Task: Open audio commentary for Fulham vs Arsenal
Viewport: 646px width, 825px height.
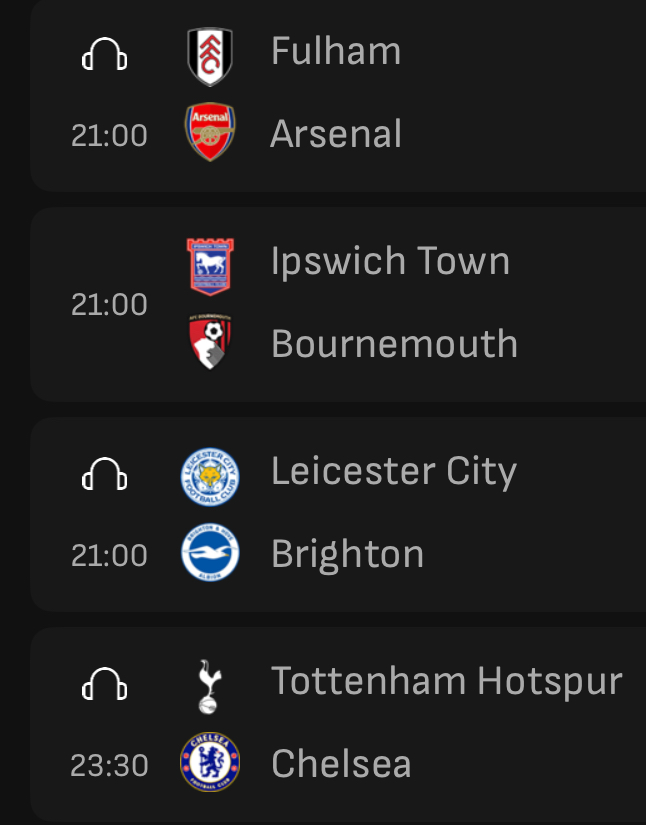Action: 104,54
